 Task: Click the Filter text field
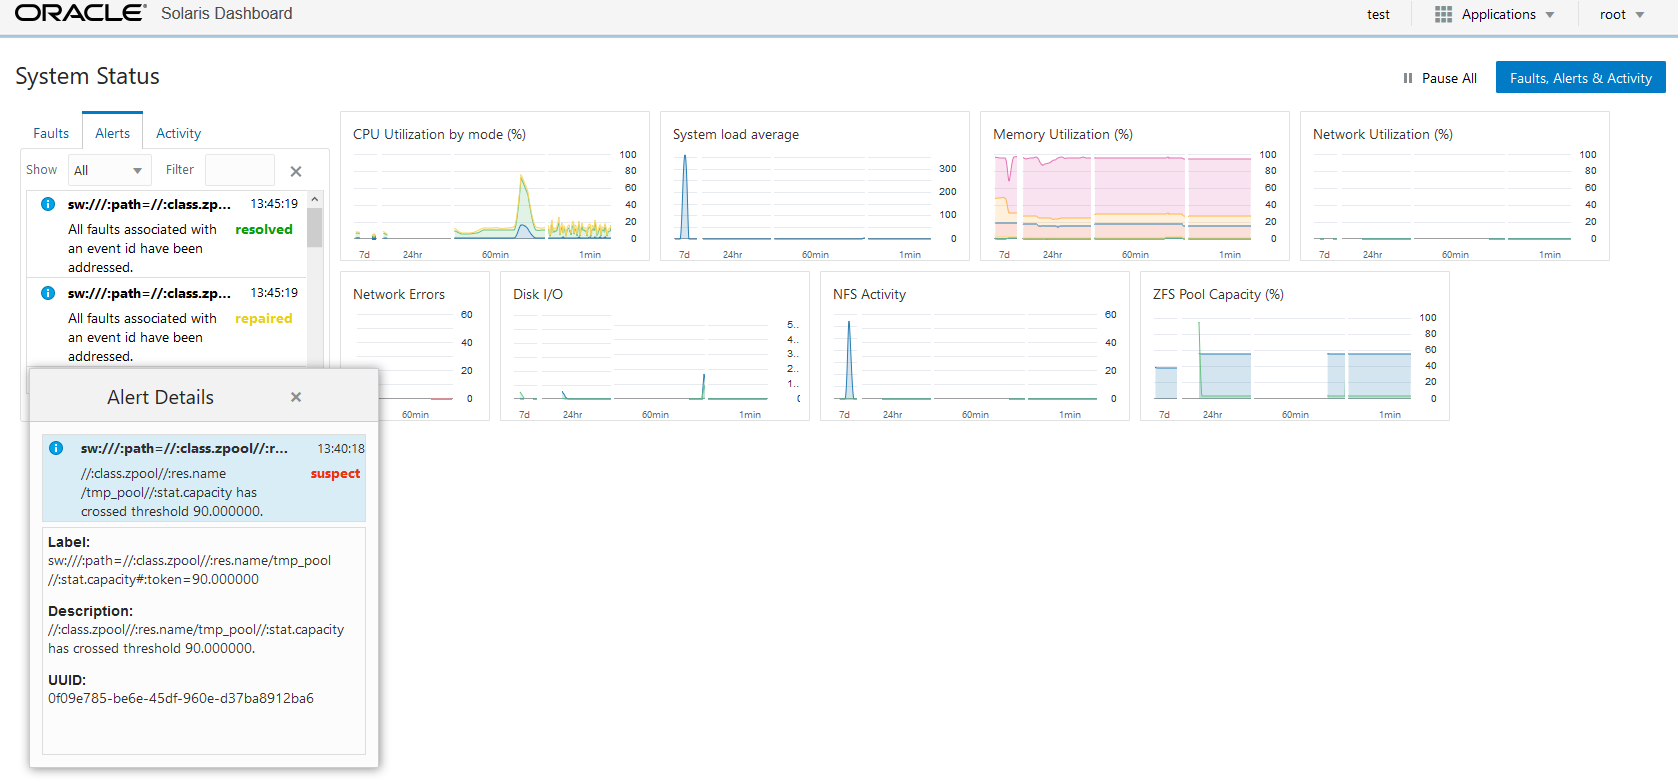(240, 170)
